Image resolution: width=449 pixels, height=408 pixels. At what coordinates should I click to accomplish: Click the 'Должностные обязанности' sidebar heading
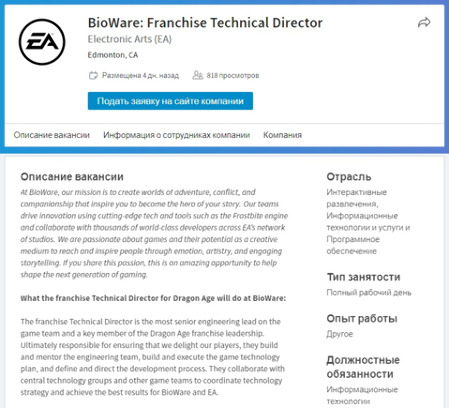coord(363,367)
